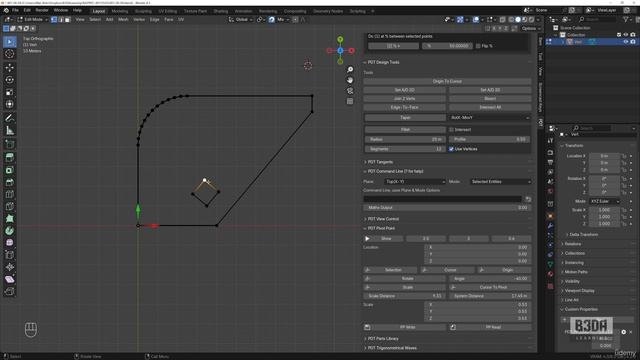Select the Transform tool
Image resolution: width=640 pixels, height=360 pixels.
[10, 104]
